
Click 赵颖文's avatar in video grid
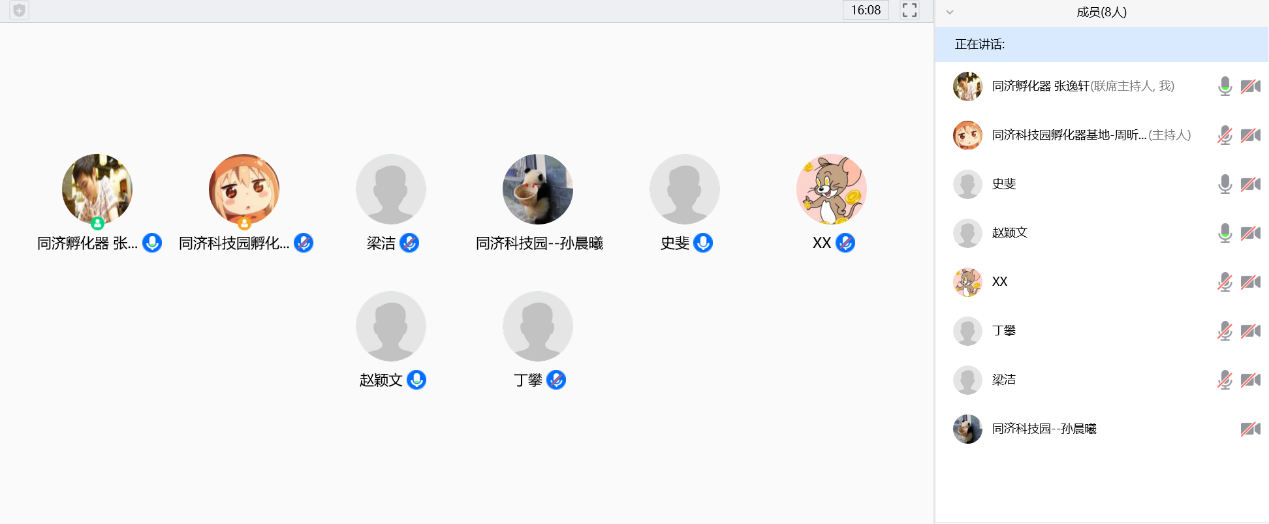391,326
